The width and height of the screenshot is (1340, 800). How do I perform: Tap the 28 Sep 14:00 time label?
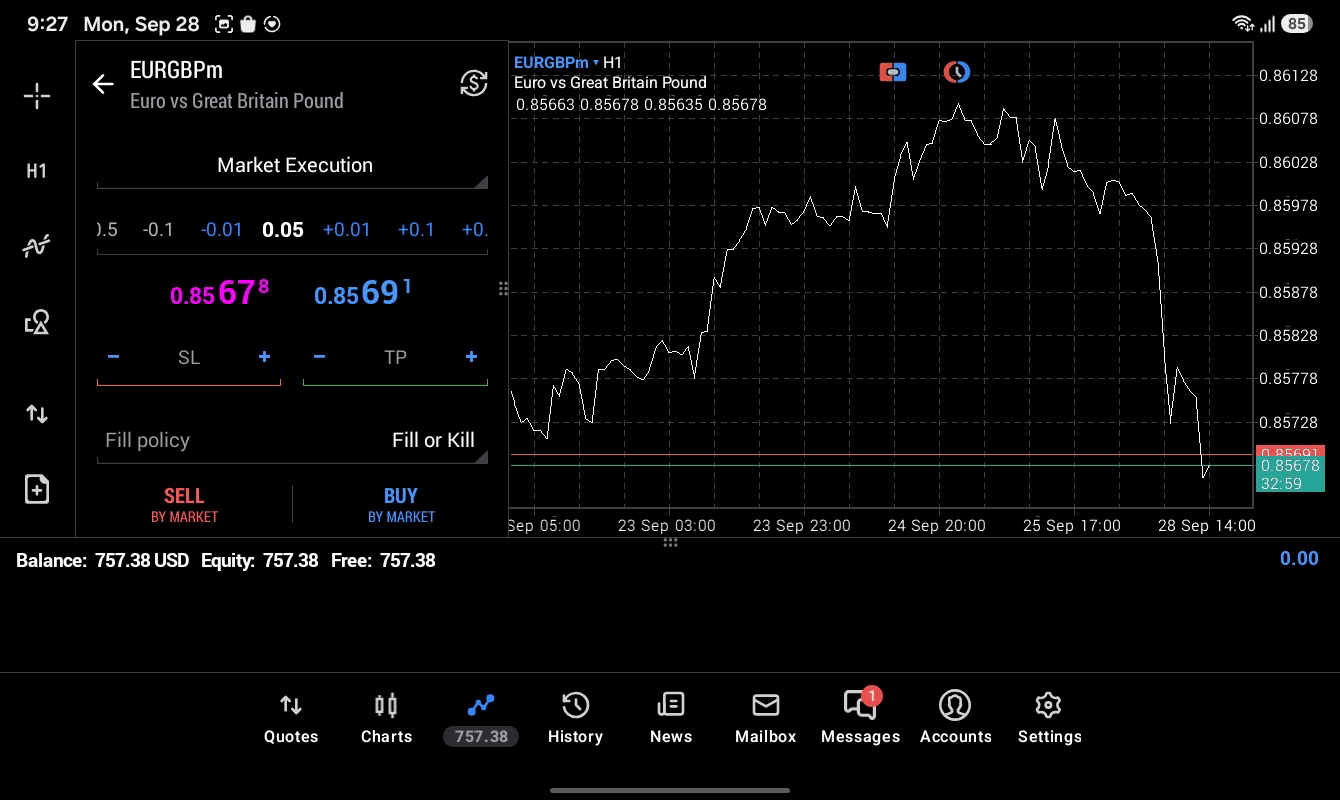[1206, 525]
